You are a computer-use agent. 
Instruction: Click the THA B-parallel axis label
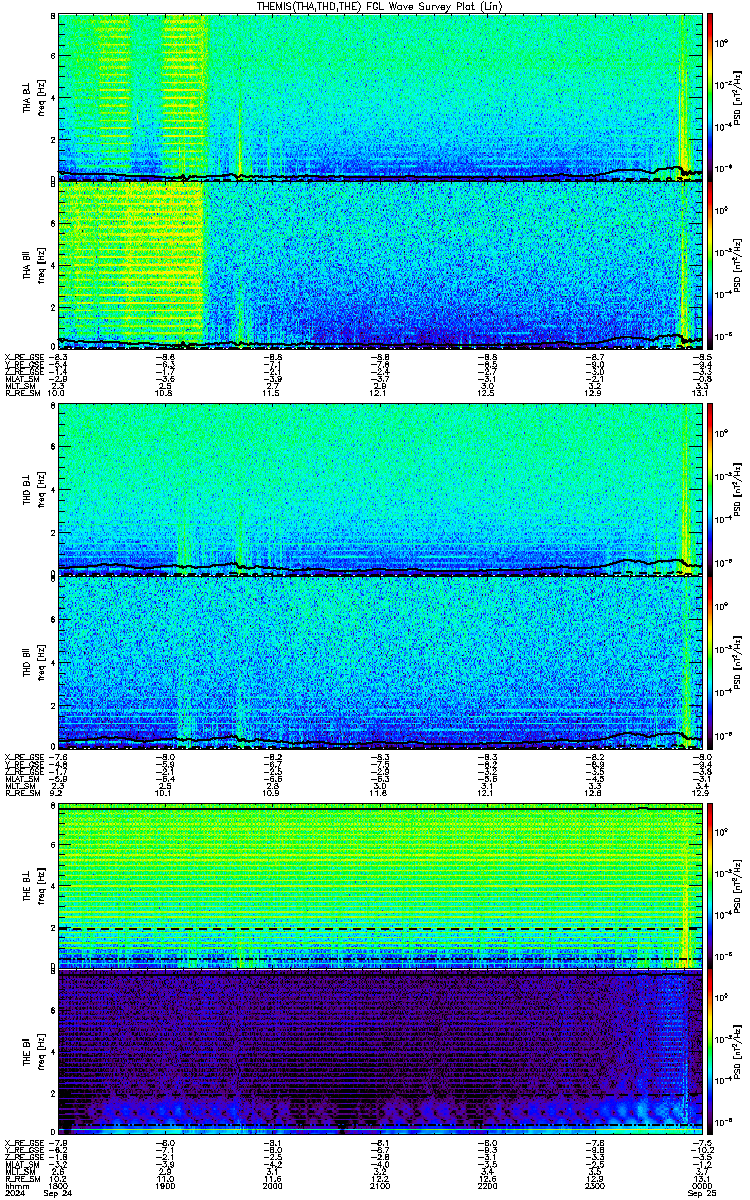pyautogui.click(x=29, y=265)
